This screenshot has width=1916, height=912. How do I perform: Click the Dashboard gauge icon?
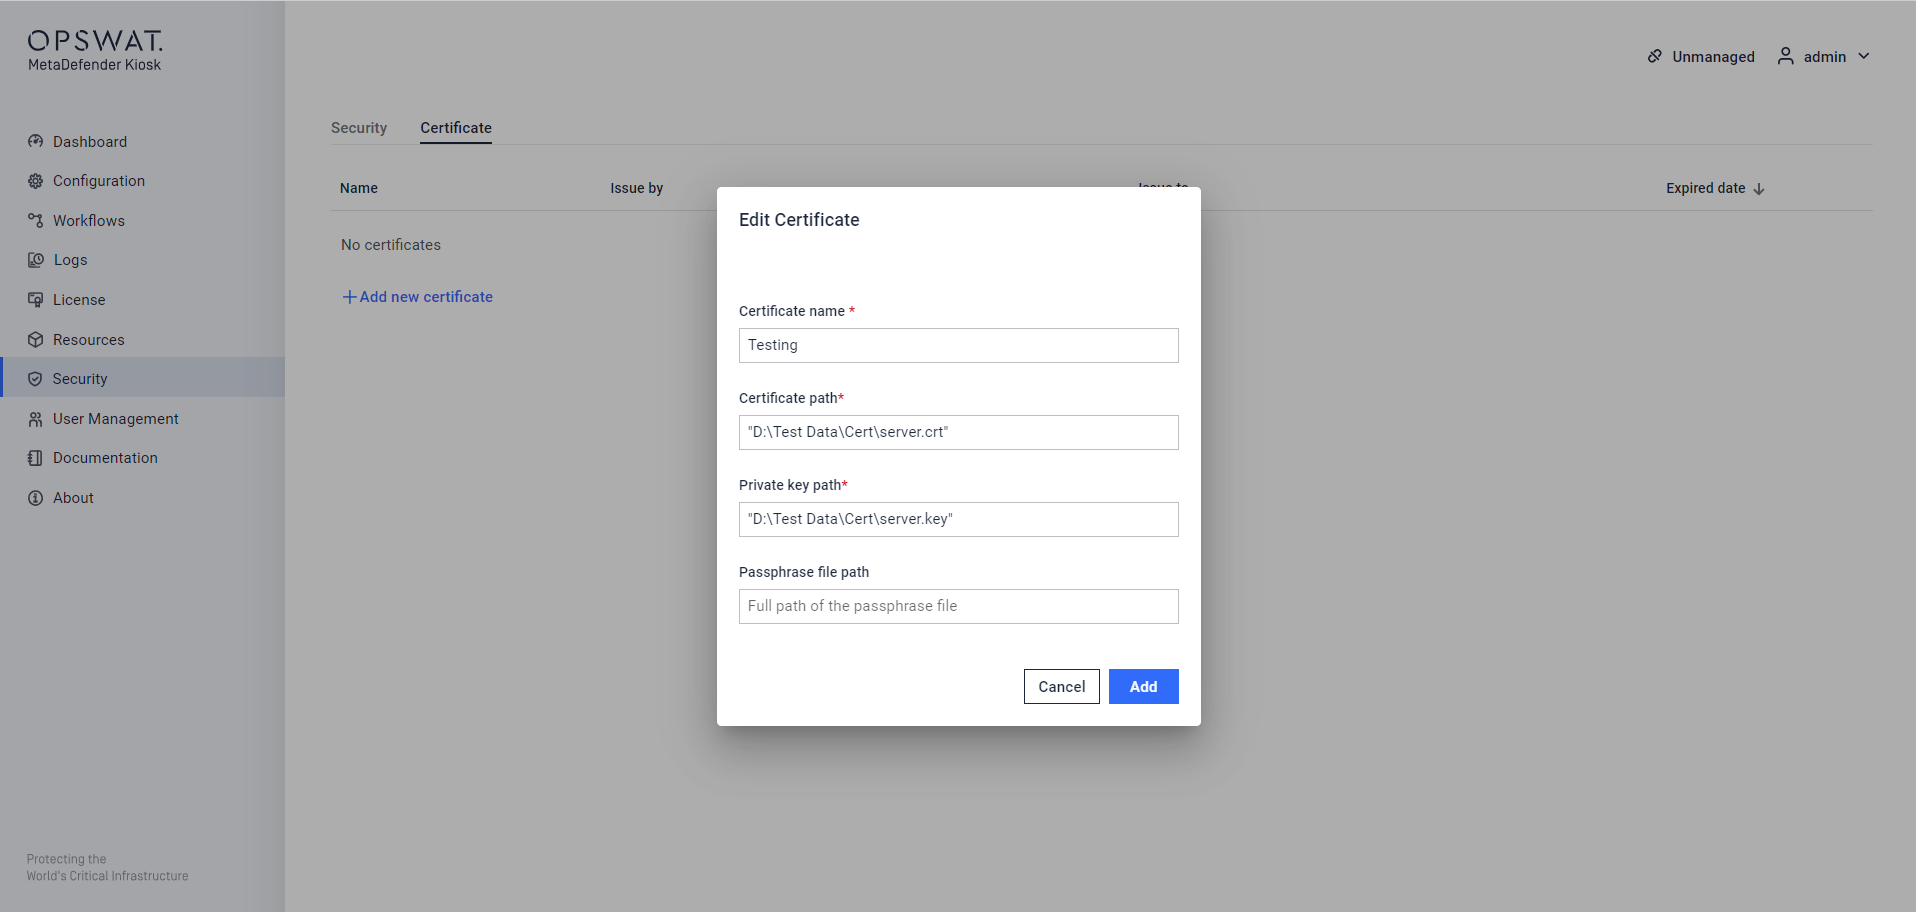[35, 141]
